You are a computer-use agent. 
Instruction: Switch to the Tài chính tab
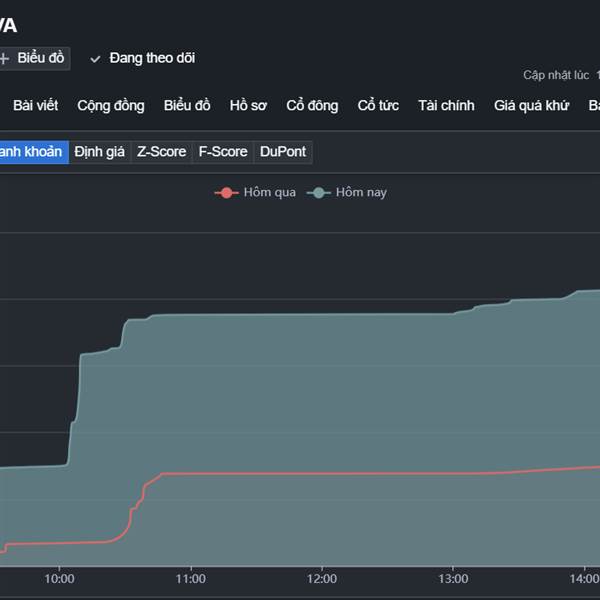tap(446, 106)
